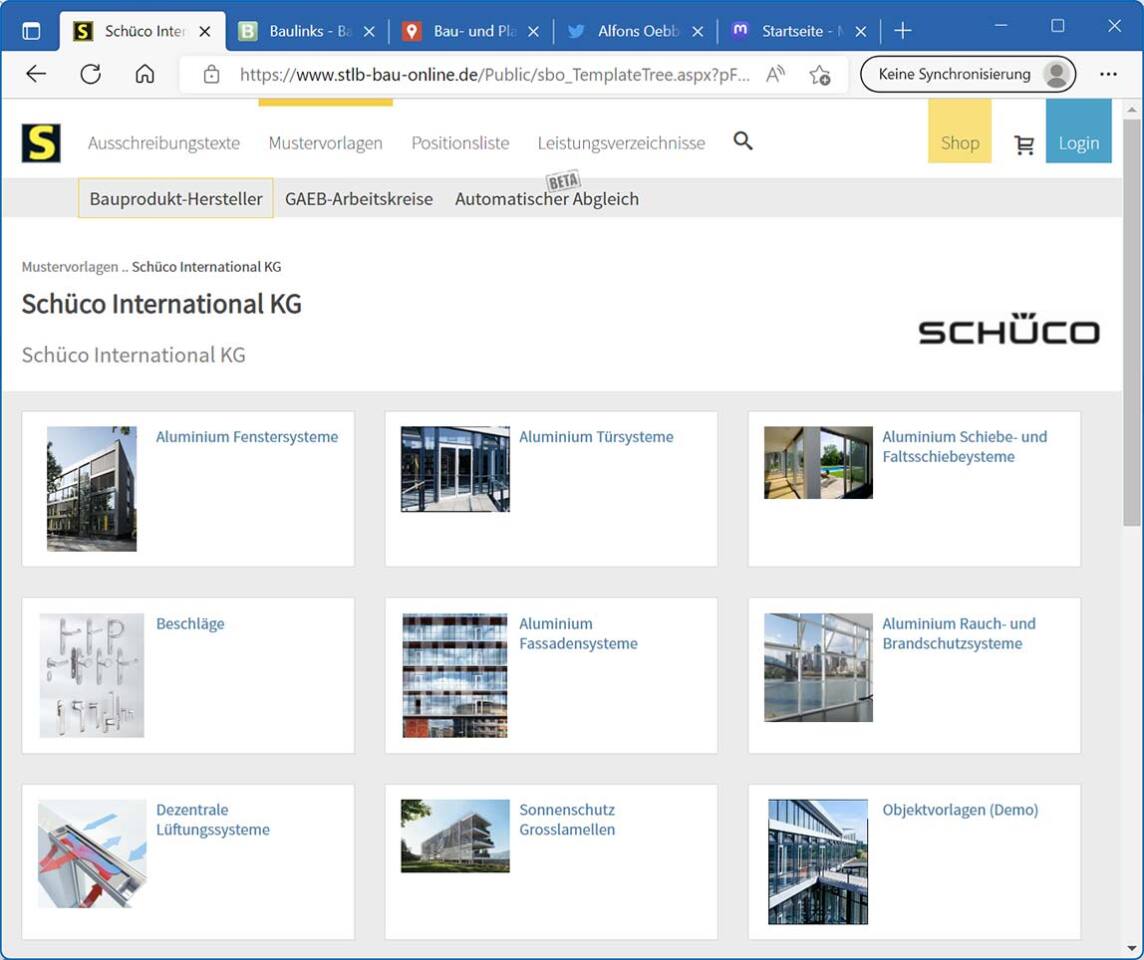1144x960 pixels.
Task: Select Automatischer Abgleich beta item
Action: (546, 199)
